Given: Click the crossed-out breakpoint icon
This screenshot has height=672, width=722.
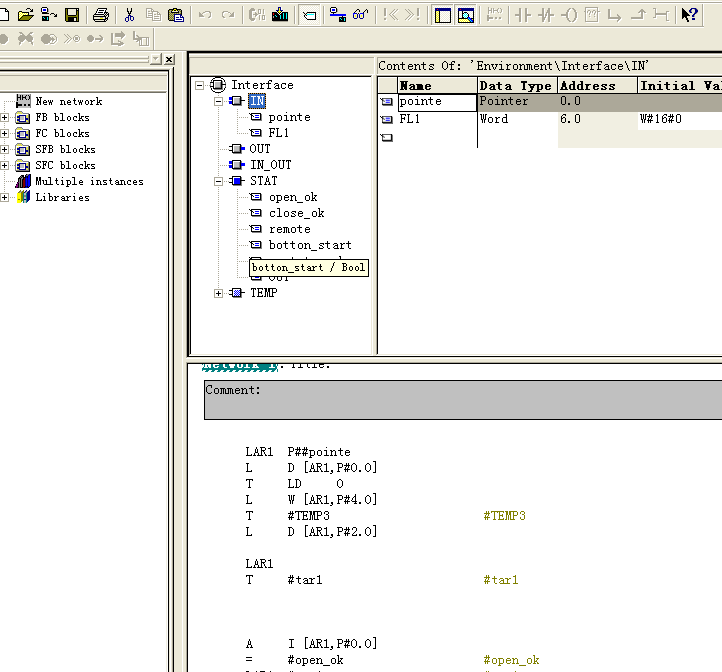Looking at the screenshot, I should [25, 39].
